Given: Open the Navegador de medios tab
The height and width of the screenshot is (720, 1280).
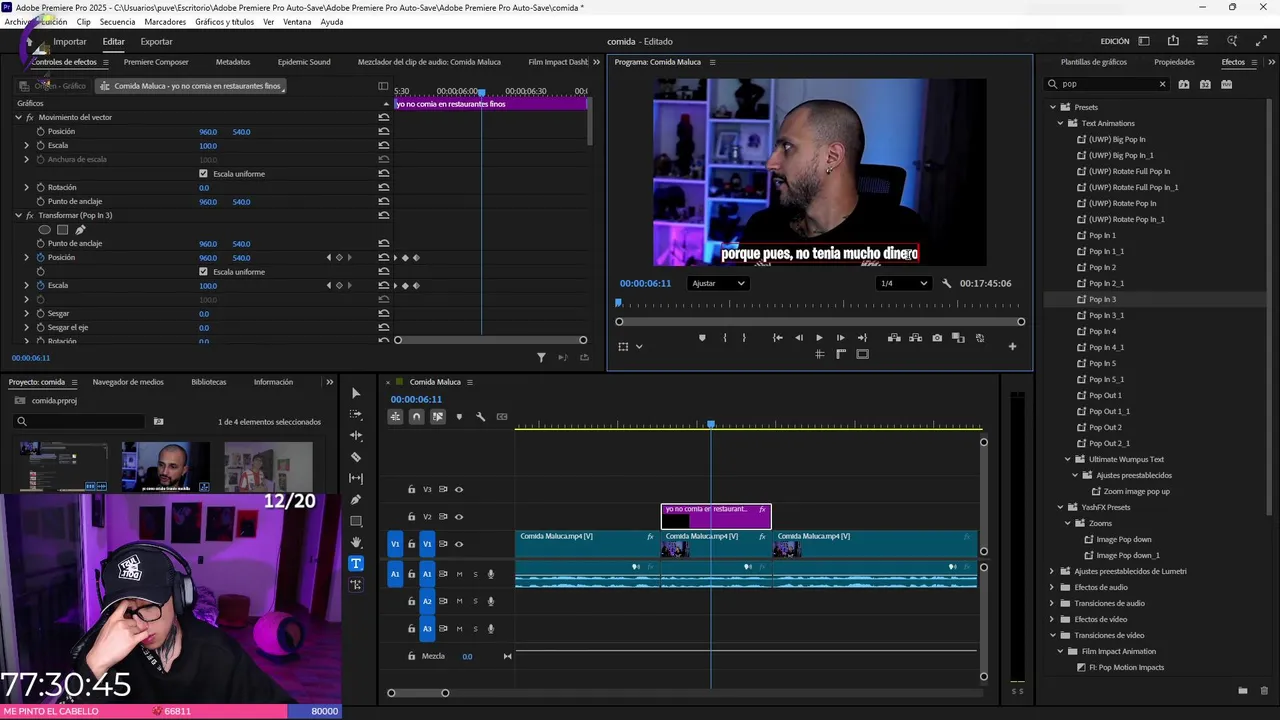Looking at the screenshot, I should click(128, 382).
